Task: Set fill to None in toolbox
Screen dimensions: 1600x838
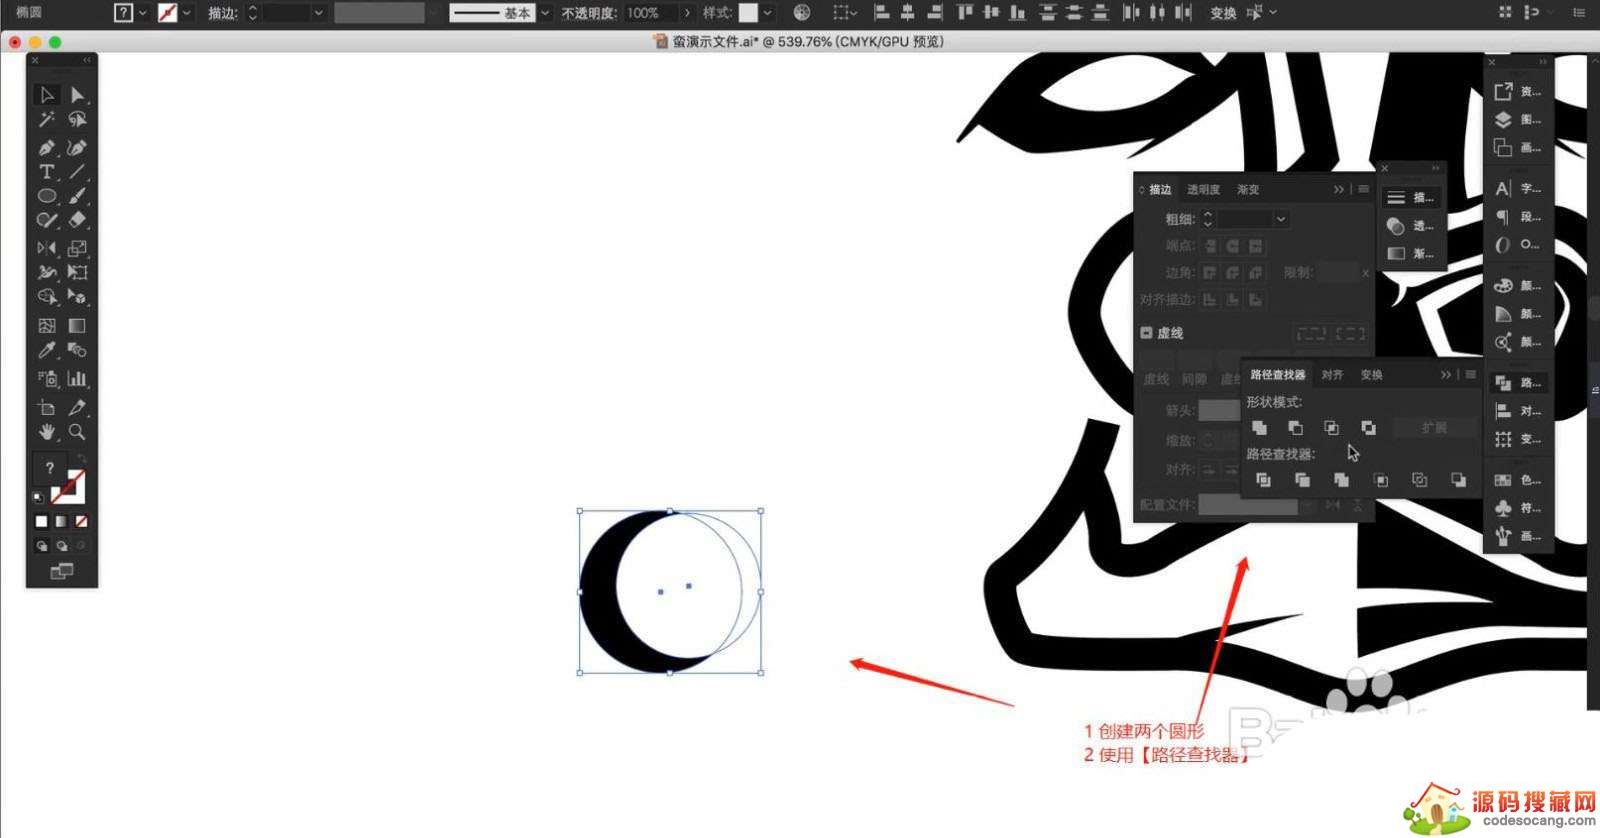Action: coord(81,521)
